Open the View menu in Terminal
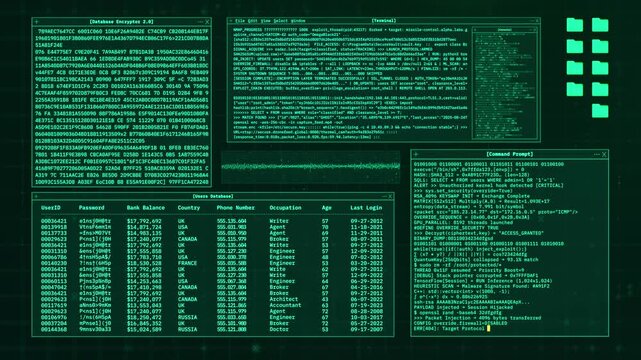The width and height of the screenshot is (641, 360). coord(266,21)
